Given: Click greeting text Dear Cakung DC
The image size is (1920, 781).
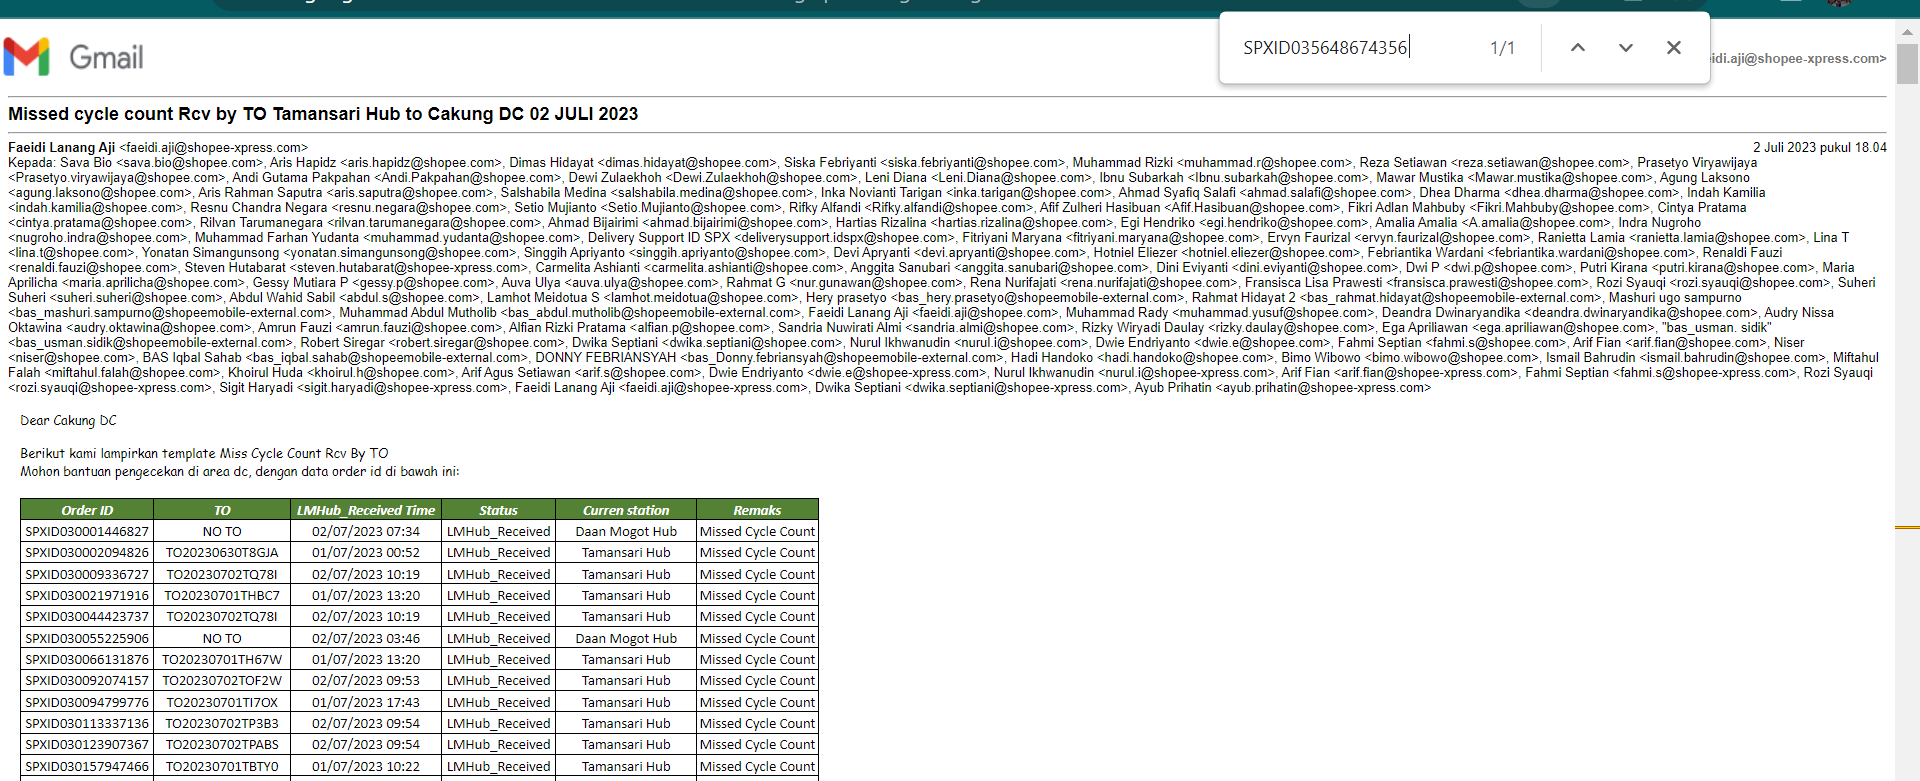Looking at the screenshot, I should pyautogui.click(x=68, y=421).
